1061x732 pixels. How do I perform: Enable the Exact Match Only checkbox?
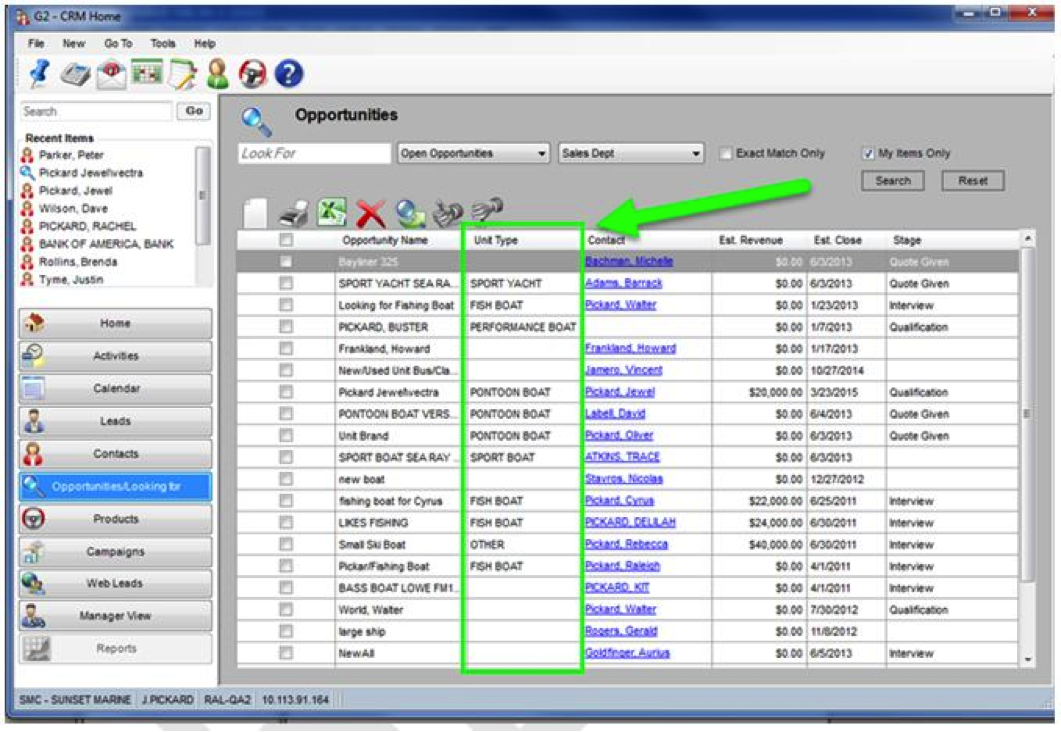click(x=726, y=154)
